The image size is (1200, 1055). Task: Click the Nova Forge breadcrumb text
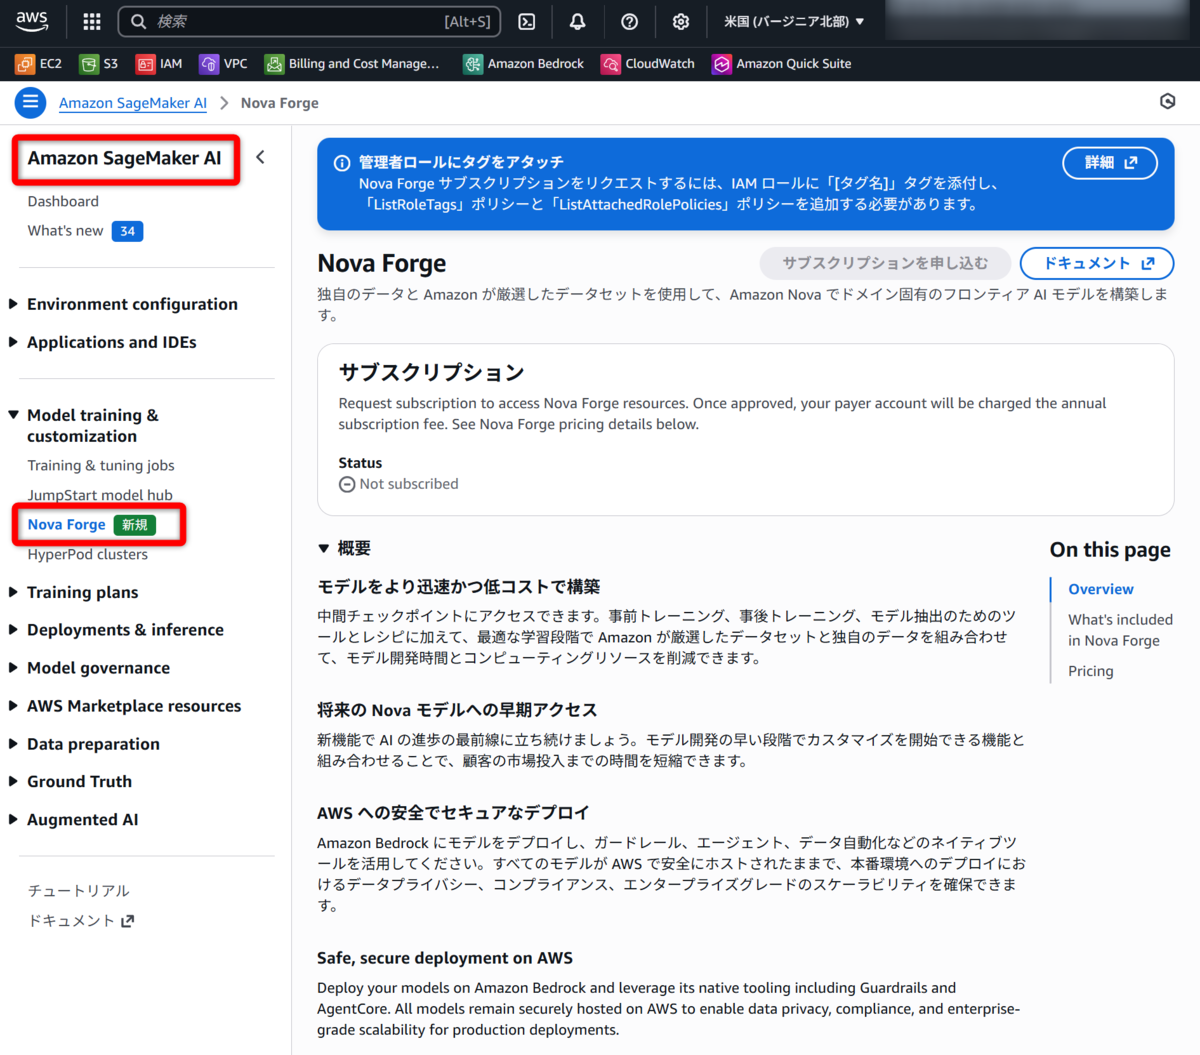(x=280, y=103)
